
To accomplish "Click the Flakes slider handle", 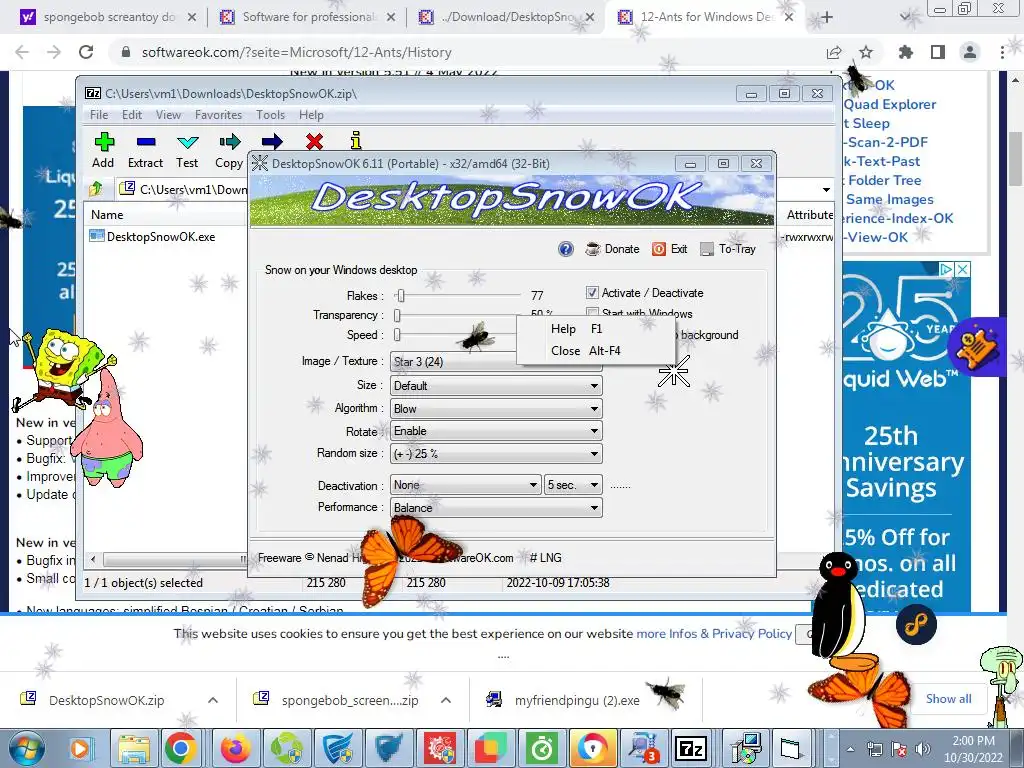I will pyautogui.click(x=401, y=296).
